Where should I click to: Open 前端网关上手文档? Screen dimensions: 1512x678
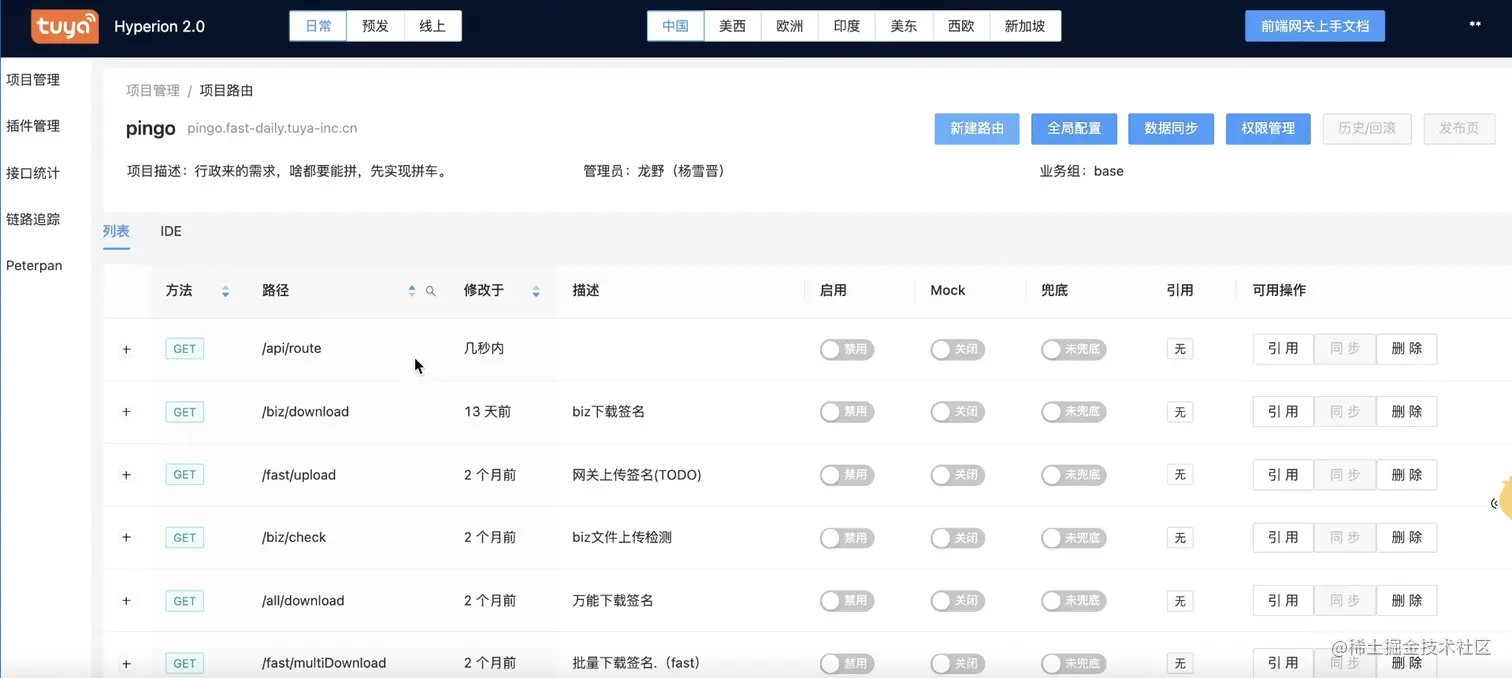1315,26
